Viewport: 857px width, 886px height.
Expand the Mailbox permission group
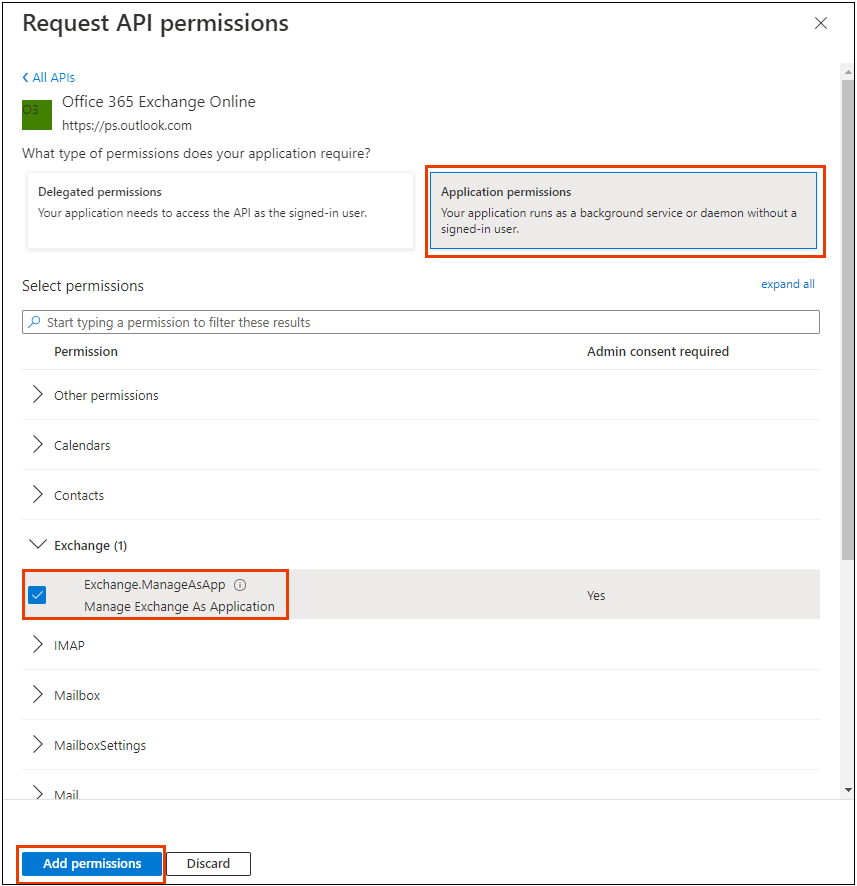[x=37, y=695]
